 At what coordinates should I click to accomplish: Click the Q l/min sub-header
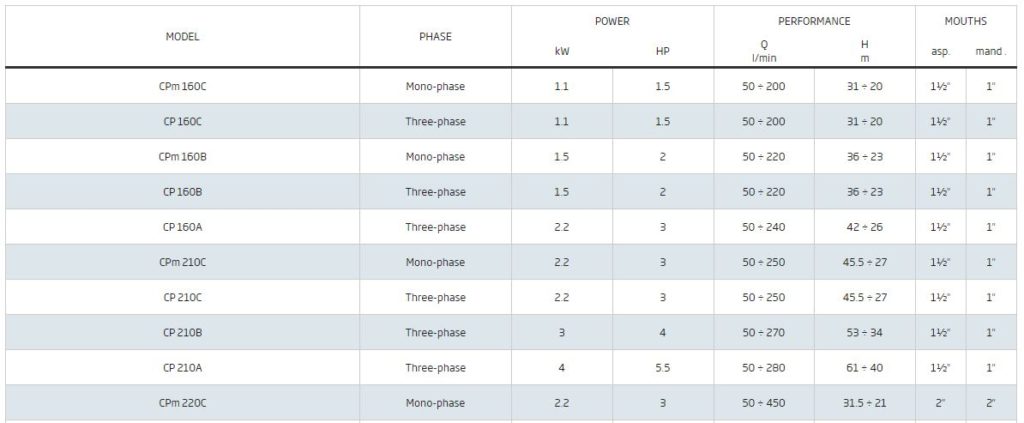[x=763, y=52]
